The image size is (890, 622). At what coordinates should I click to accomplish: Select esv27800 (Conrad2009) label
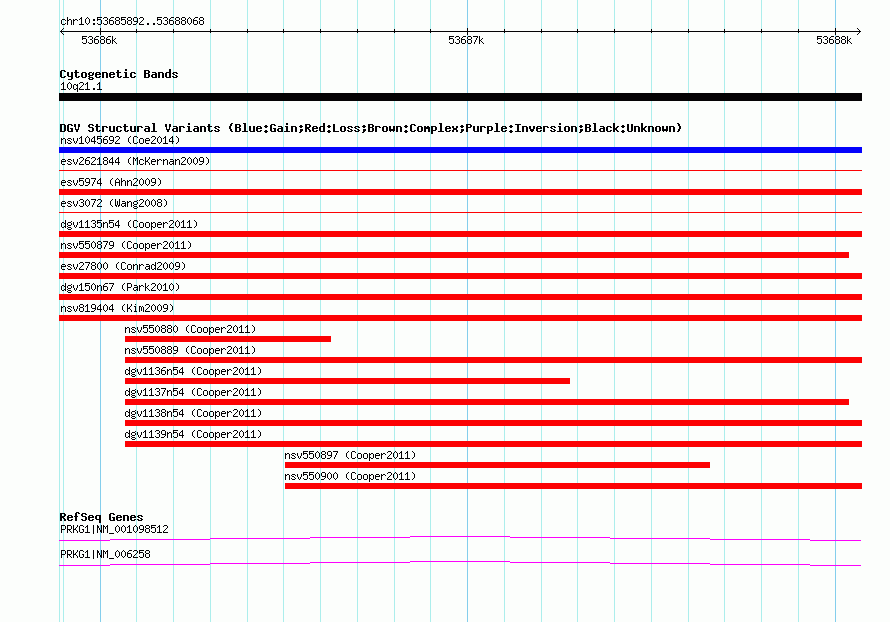coord(123,266)
